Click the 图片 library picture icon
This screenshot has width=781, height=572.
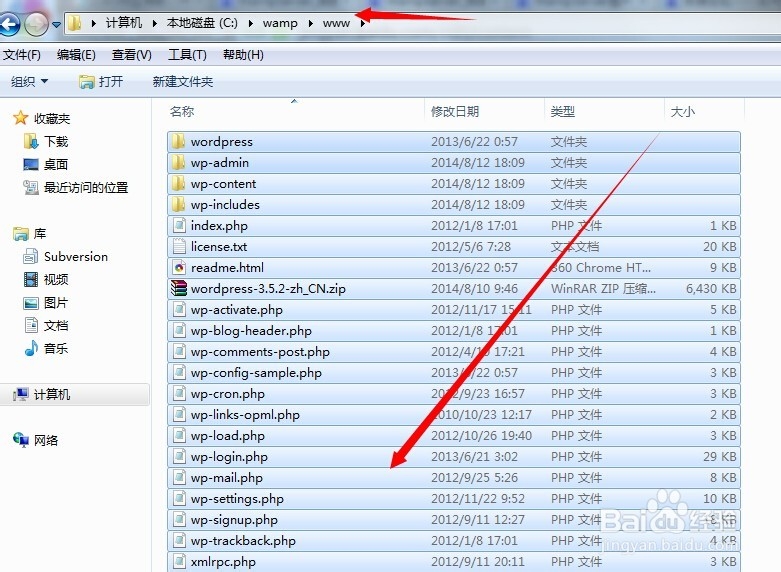coord(31,302)
